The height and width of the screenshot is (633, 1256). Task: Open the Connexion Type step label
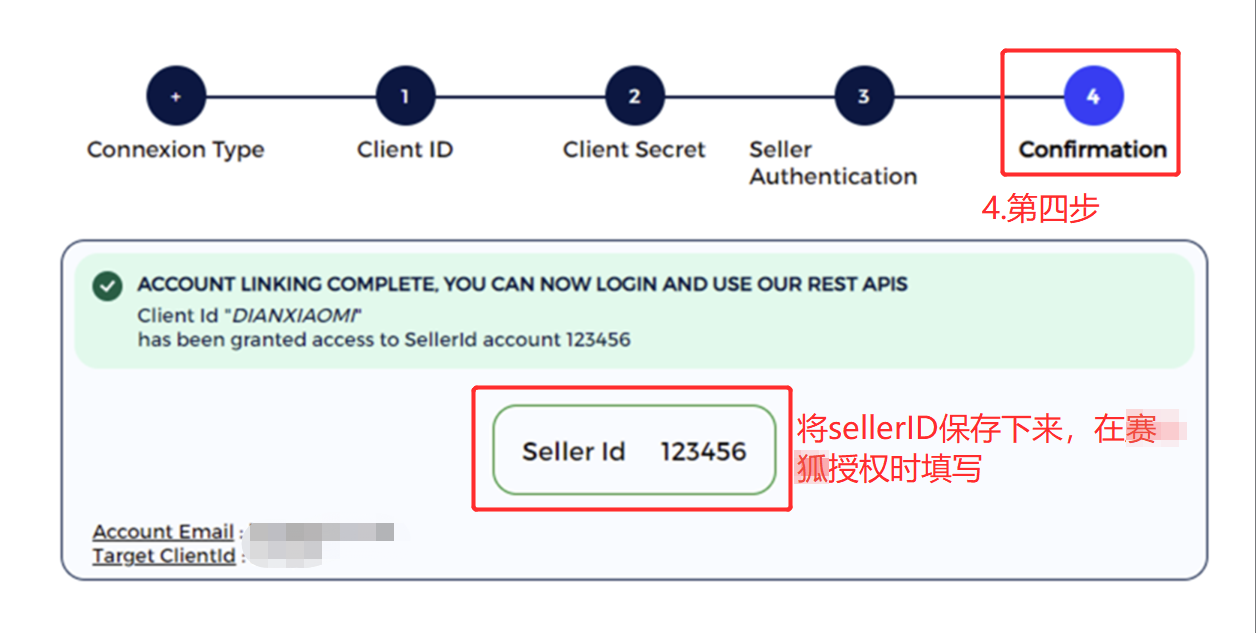(175, 150)
